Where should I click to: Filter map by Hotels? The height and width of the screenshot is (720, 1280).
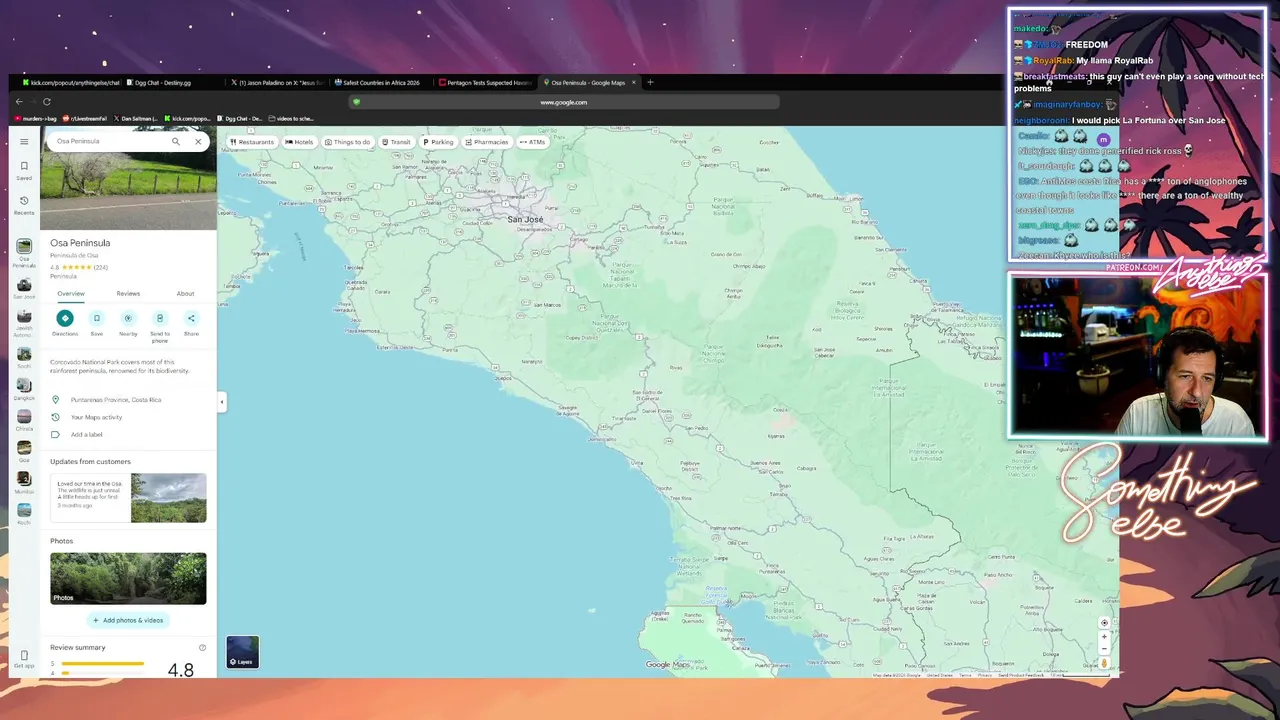299,142
